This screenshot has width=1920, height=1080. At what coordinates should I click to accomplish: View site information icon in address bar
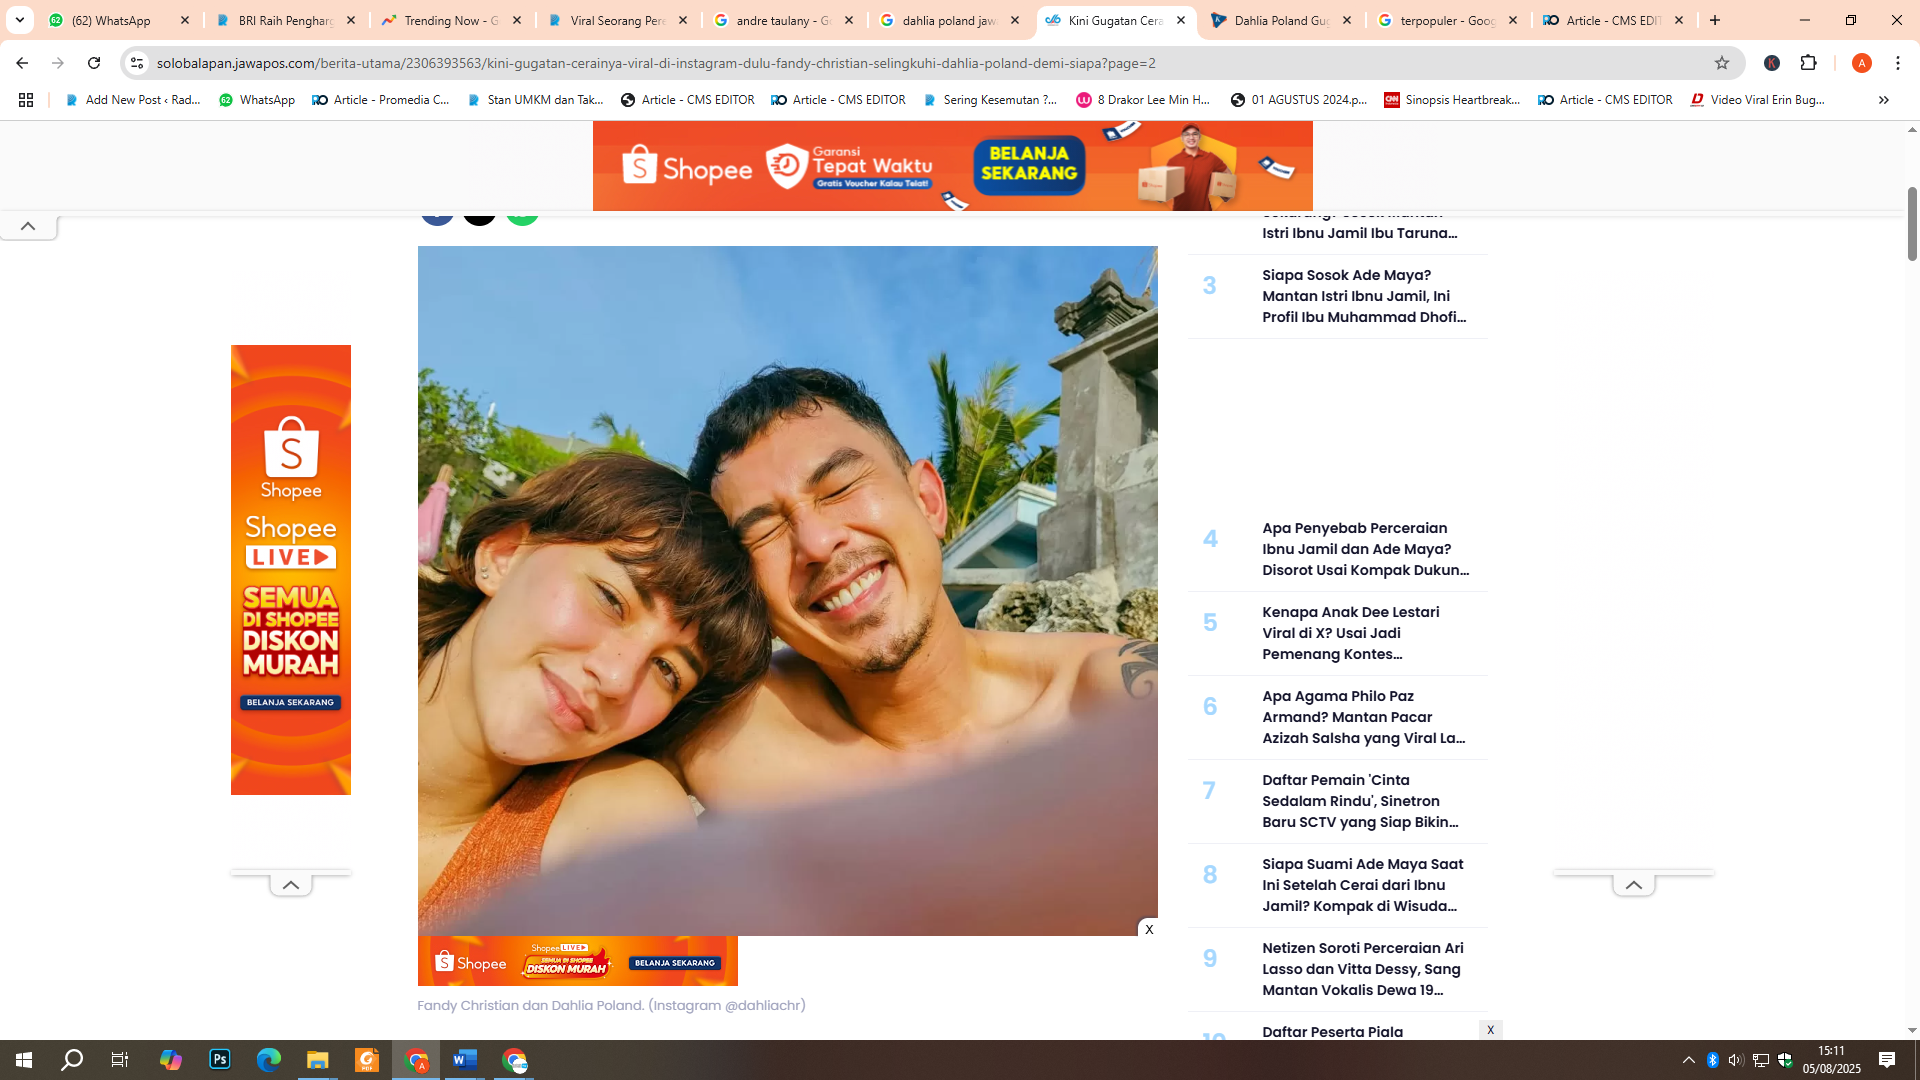137,63
